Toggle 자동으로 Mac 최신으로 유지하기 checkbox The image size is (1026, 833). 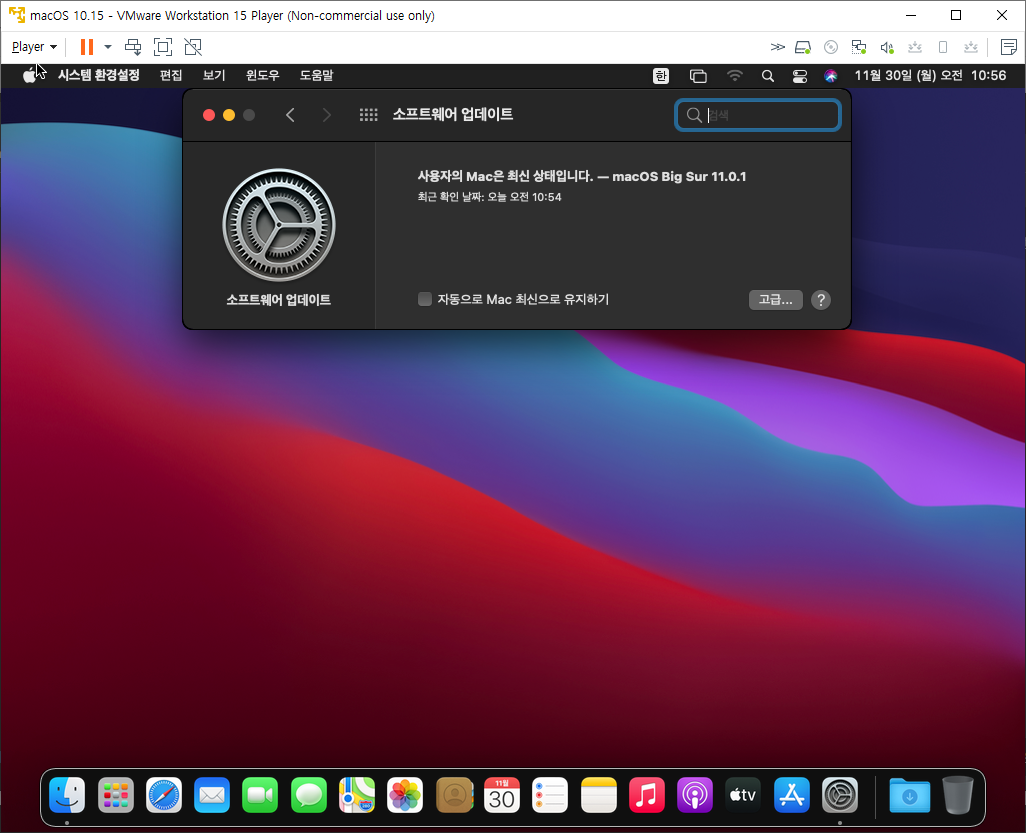click(x=425, y=299)
